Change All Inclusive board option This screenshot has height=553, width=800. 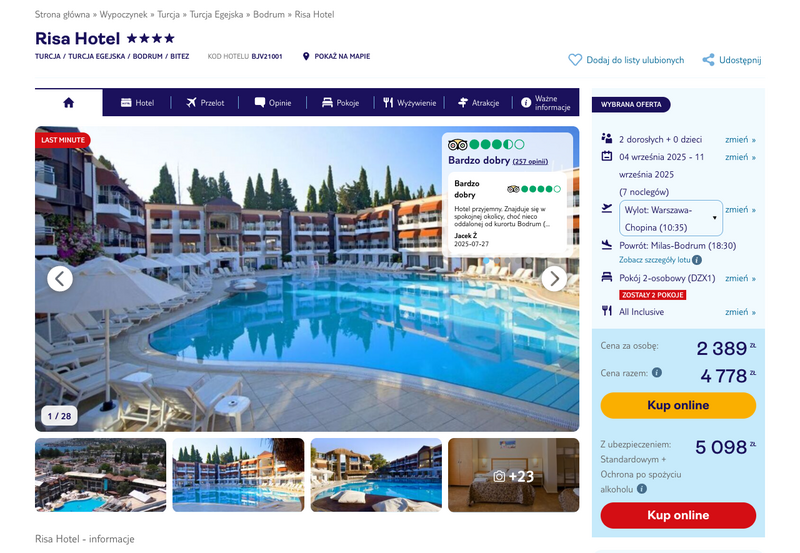click(x=740, y=312)
